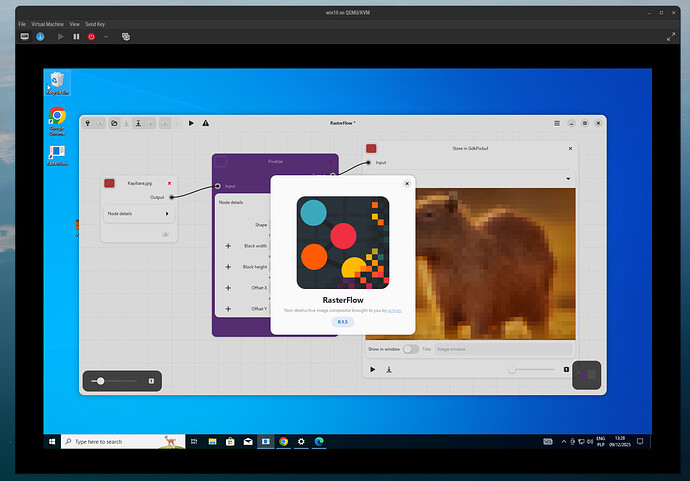Open the RasterFlow hamburger menu
The image size is (690, 481).
click(557, 123)
